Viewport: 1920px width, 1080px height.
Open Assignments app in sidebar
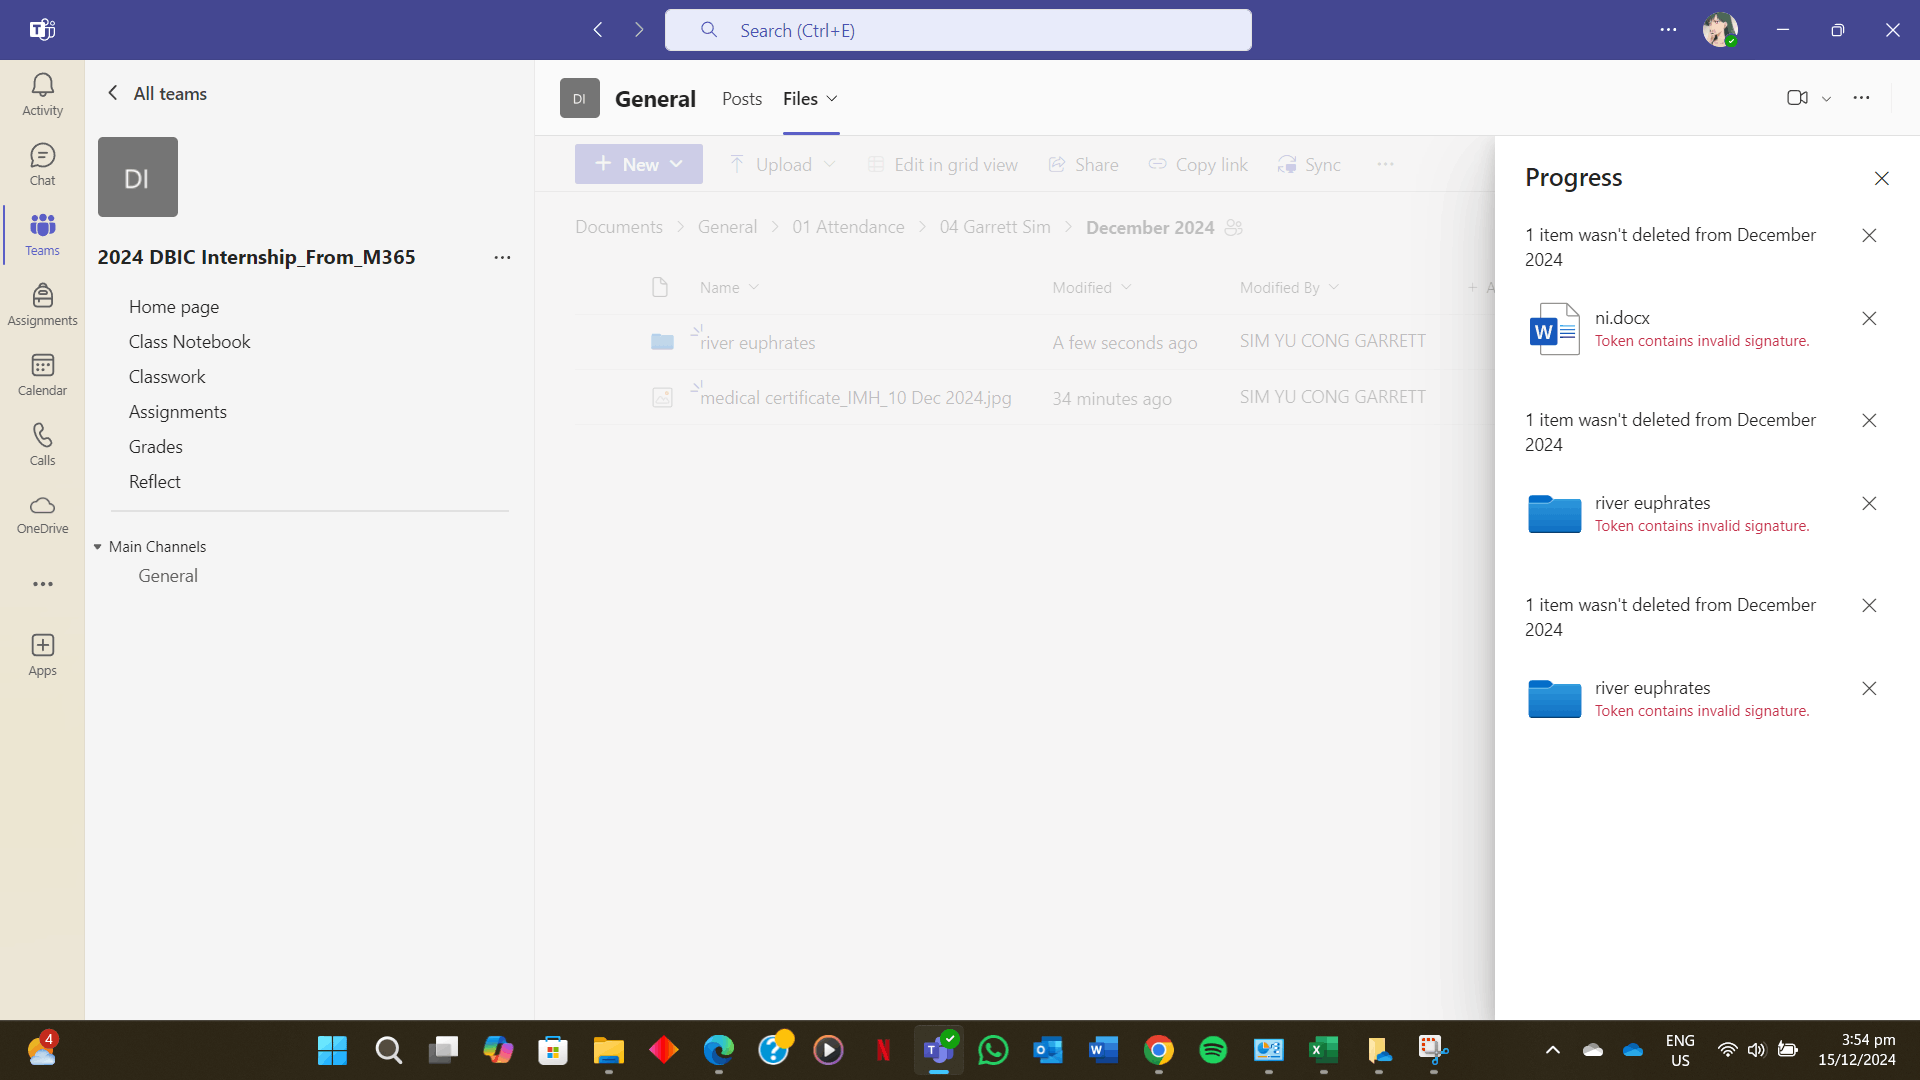[x=42, y=305]
